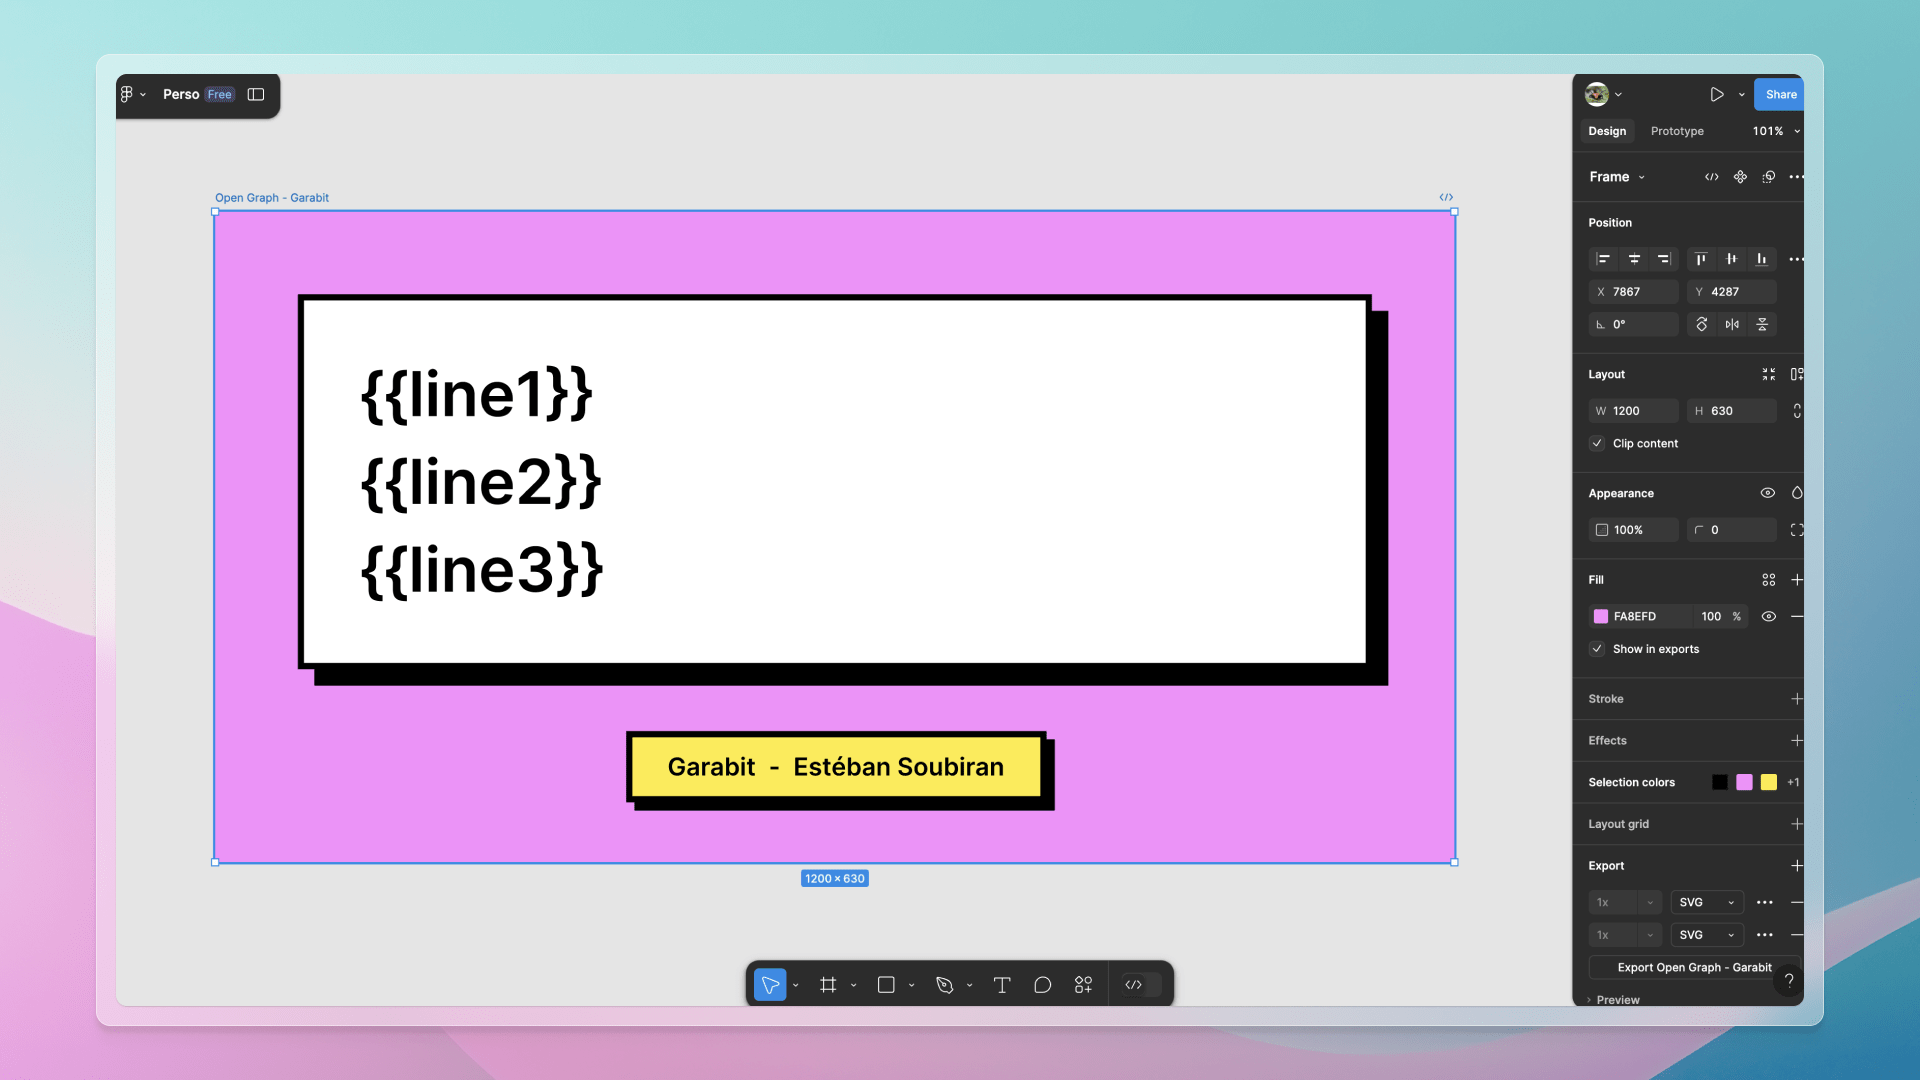Screen dimensions: 1920x1080
Task: Click the mask icon in Frame header
Action: point(1768,177)
